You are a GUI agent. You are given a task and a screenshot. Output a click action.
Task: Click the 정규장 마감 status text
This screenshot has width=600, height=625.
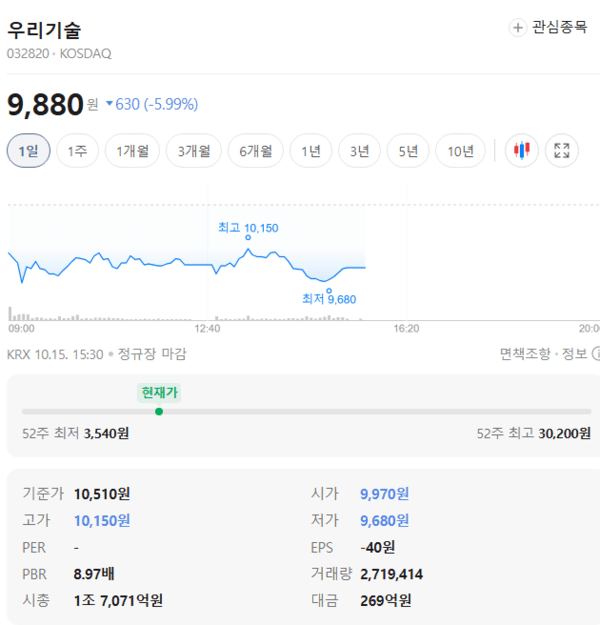pyautogui.click(x=152, y=354)
